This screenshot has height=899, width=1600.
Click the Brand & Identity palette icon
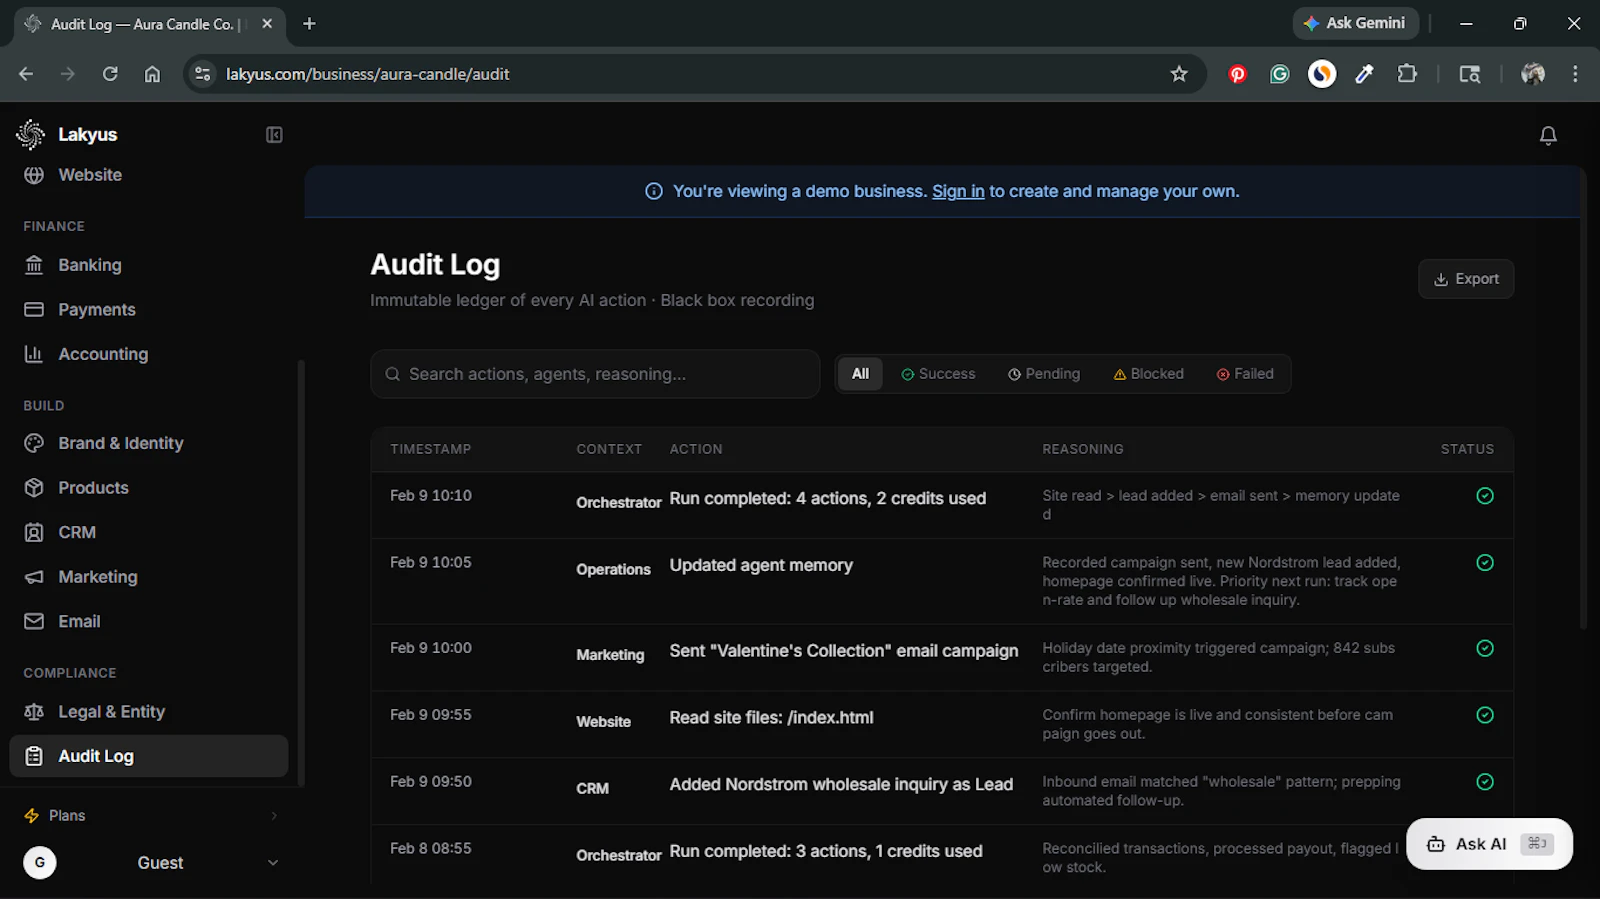point(34,443)
